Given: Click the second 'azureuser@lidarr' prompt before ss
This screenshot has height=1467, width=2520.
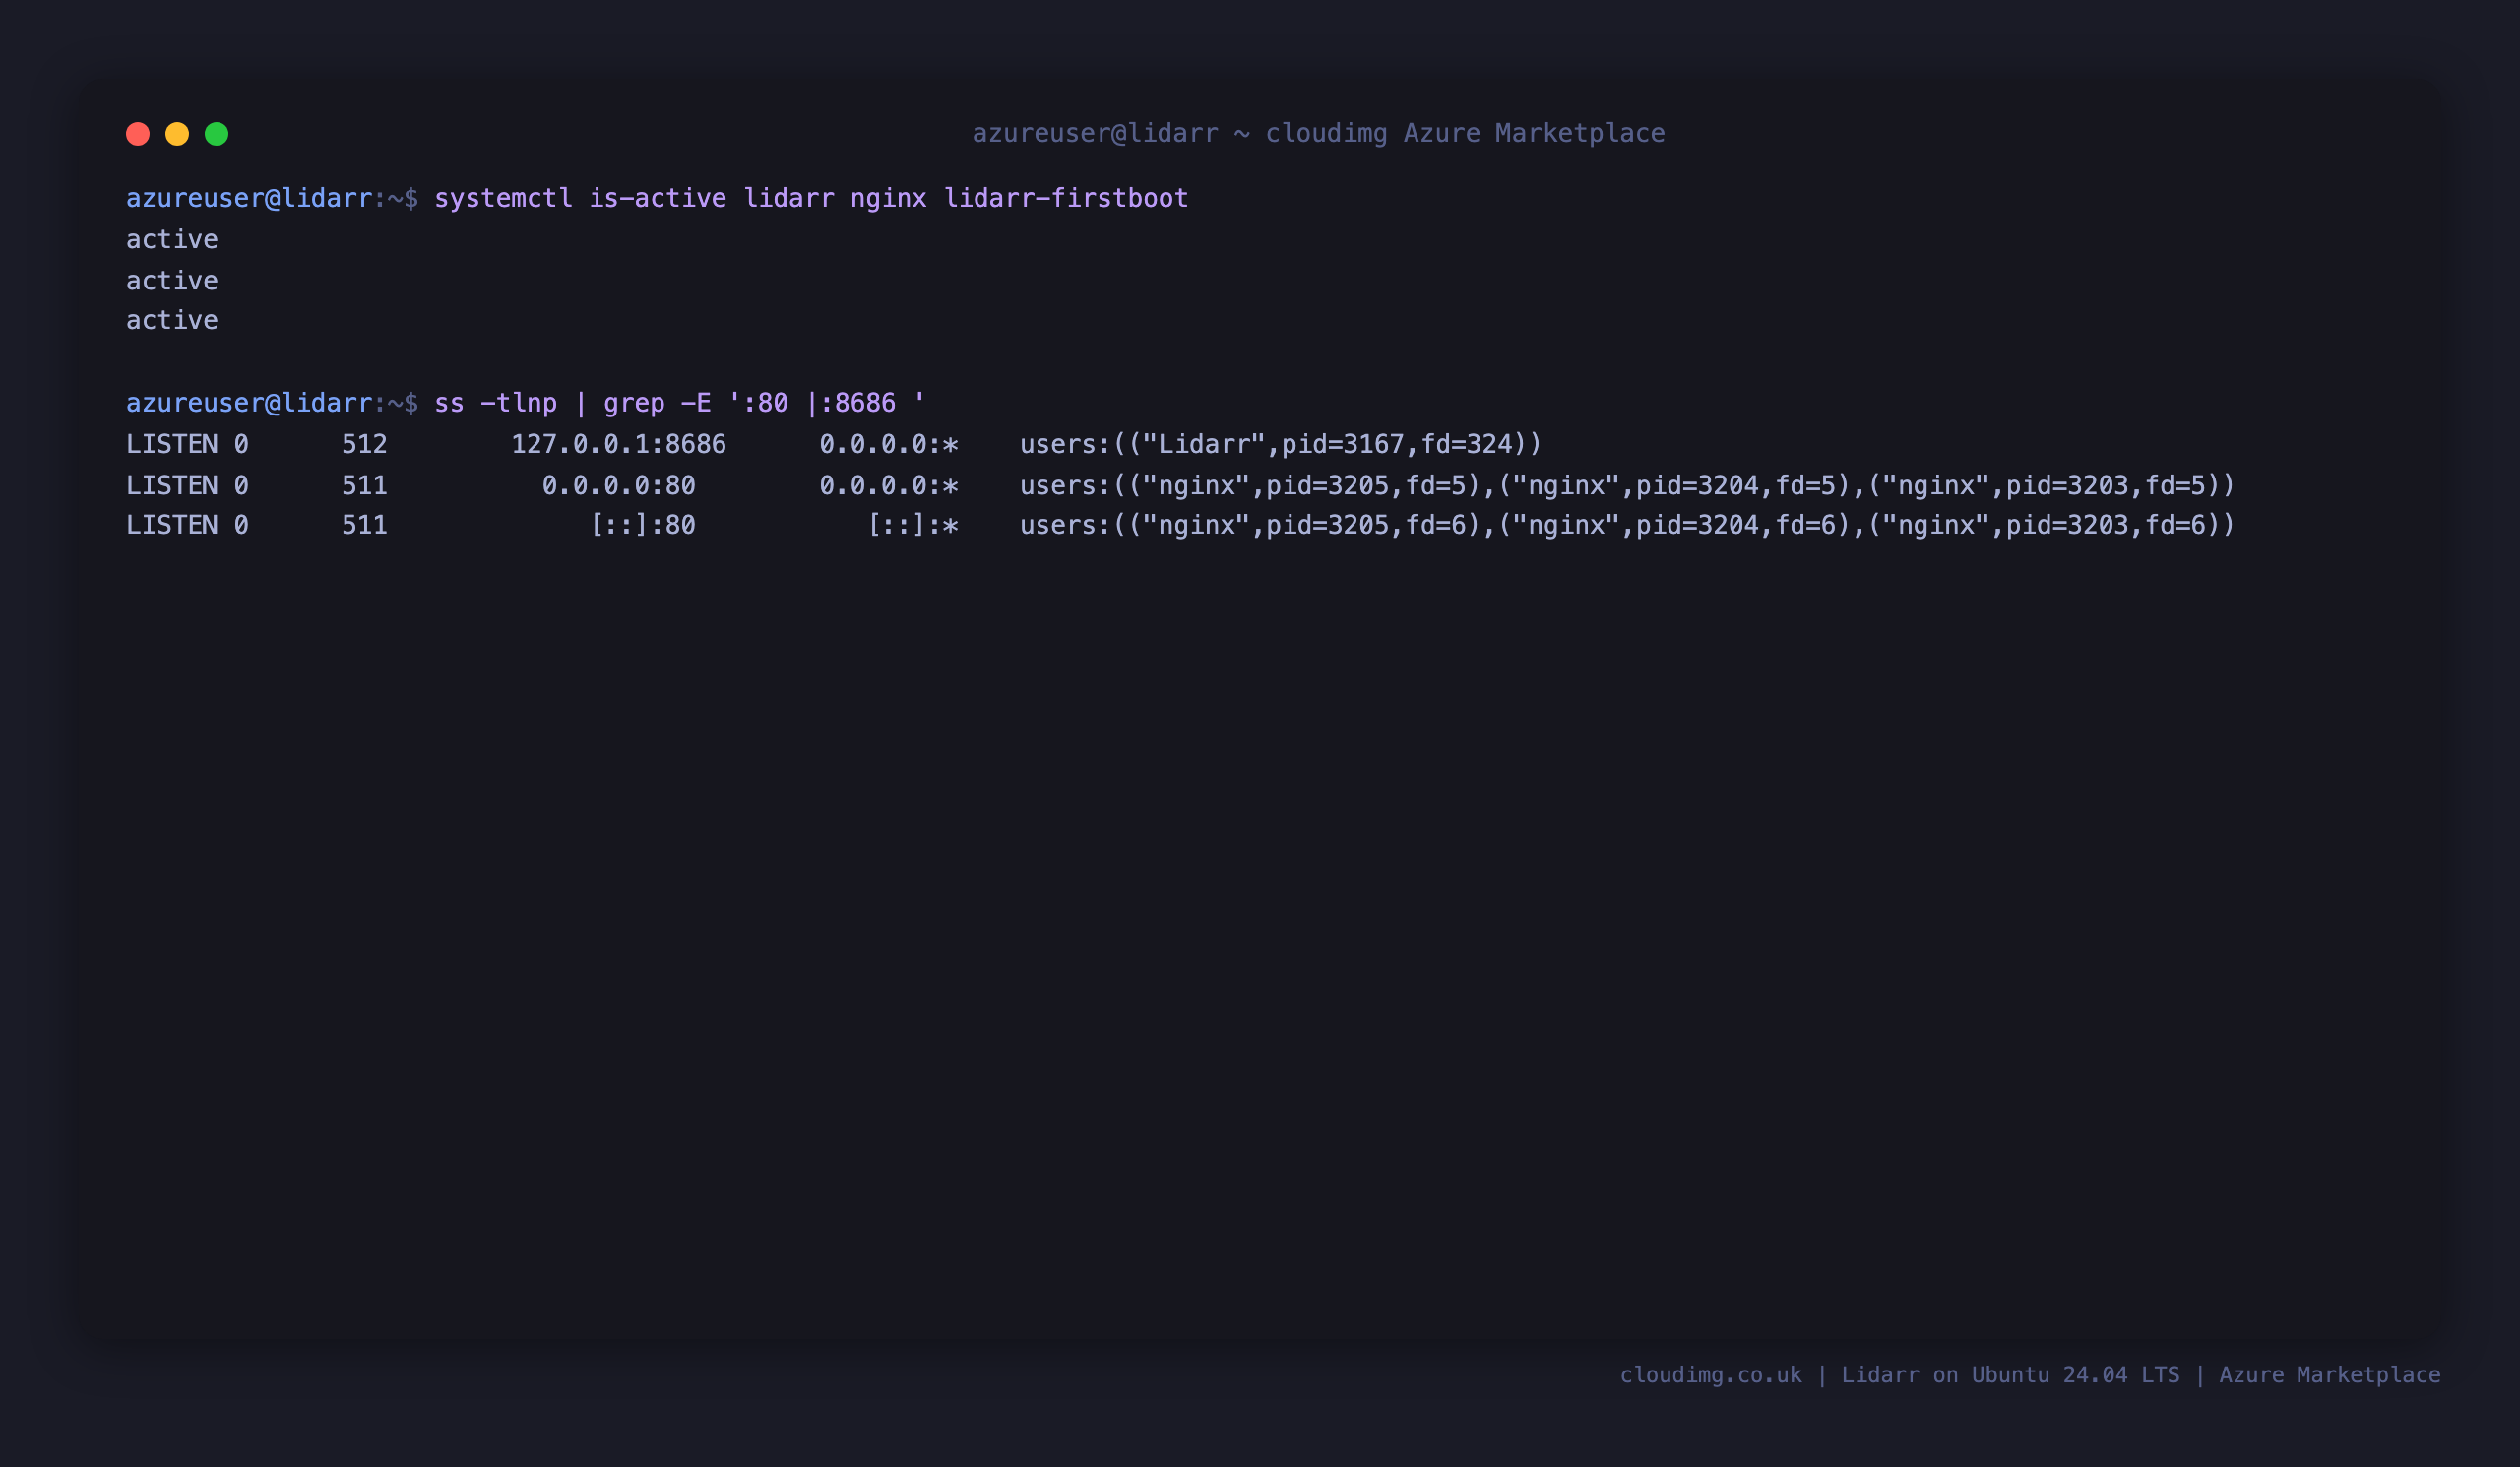Looking at the screenshot, I should [x=249, y=403].
